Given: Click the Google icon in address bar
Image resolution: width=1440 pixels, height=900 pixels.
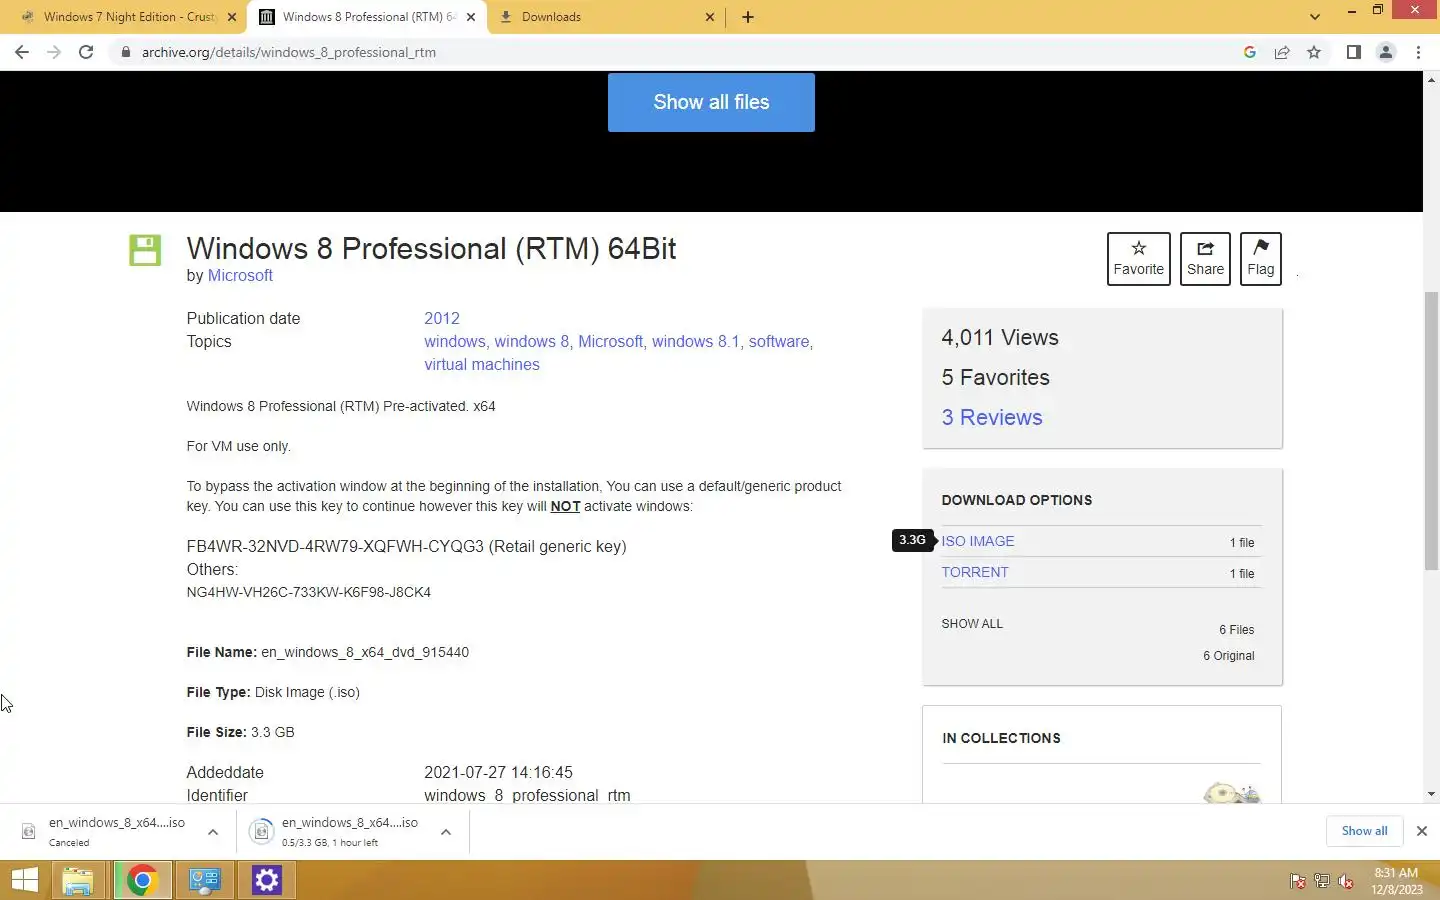Looking at the screenshot, I should 1250,52.
